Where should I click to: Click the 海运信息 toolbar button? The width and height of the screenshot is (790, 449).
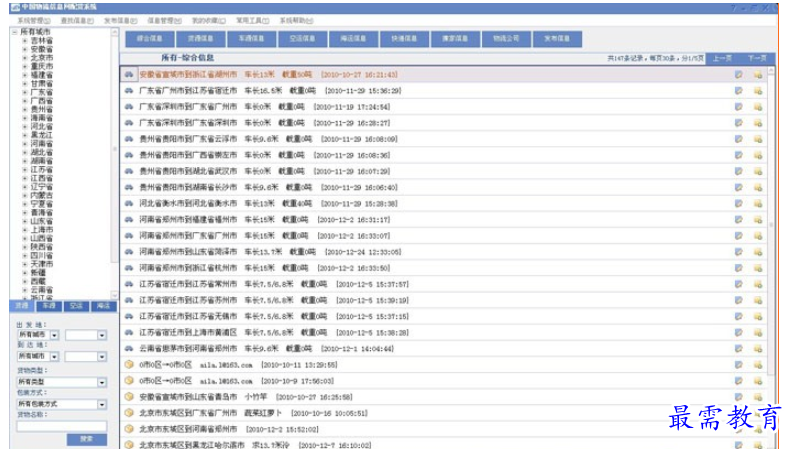coord(353,39)
